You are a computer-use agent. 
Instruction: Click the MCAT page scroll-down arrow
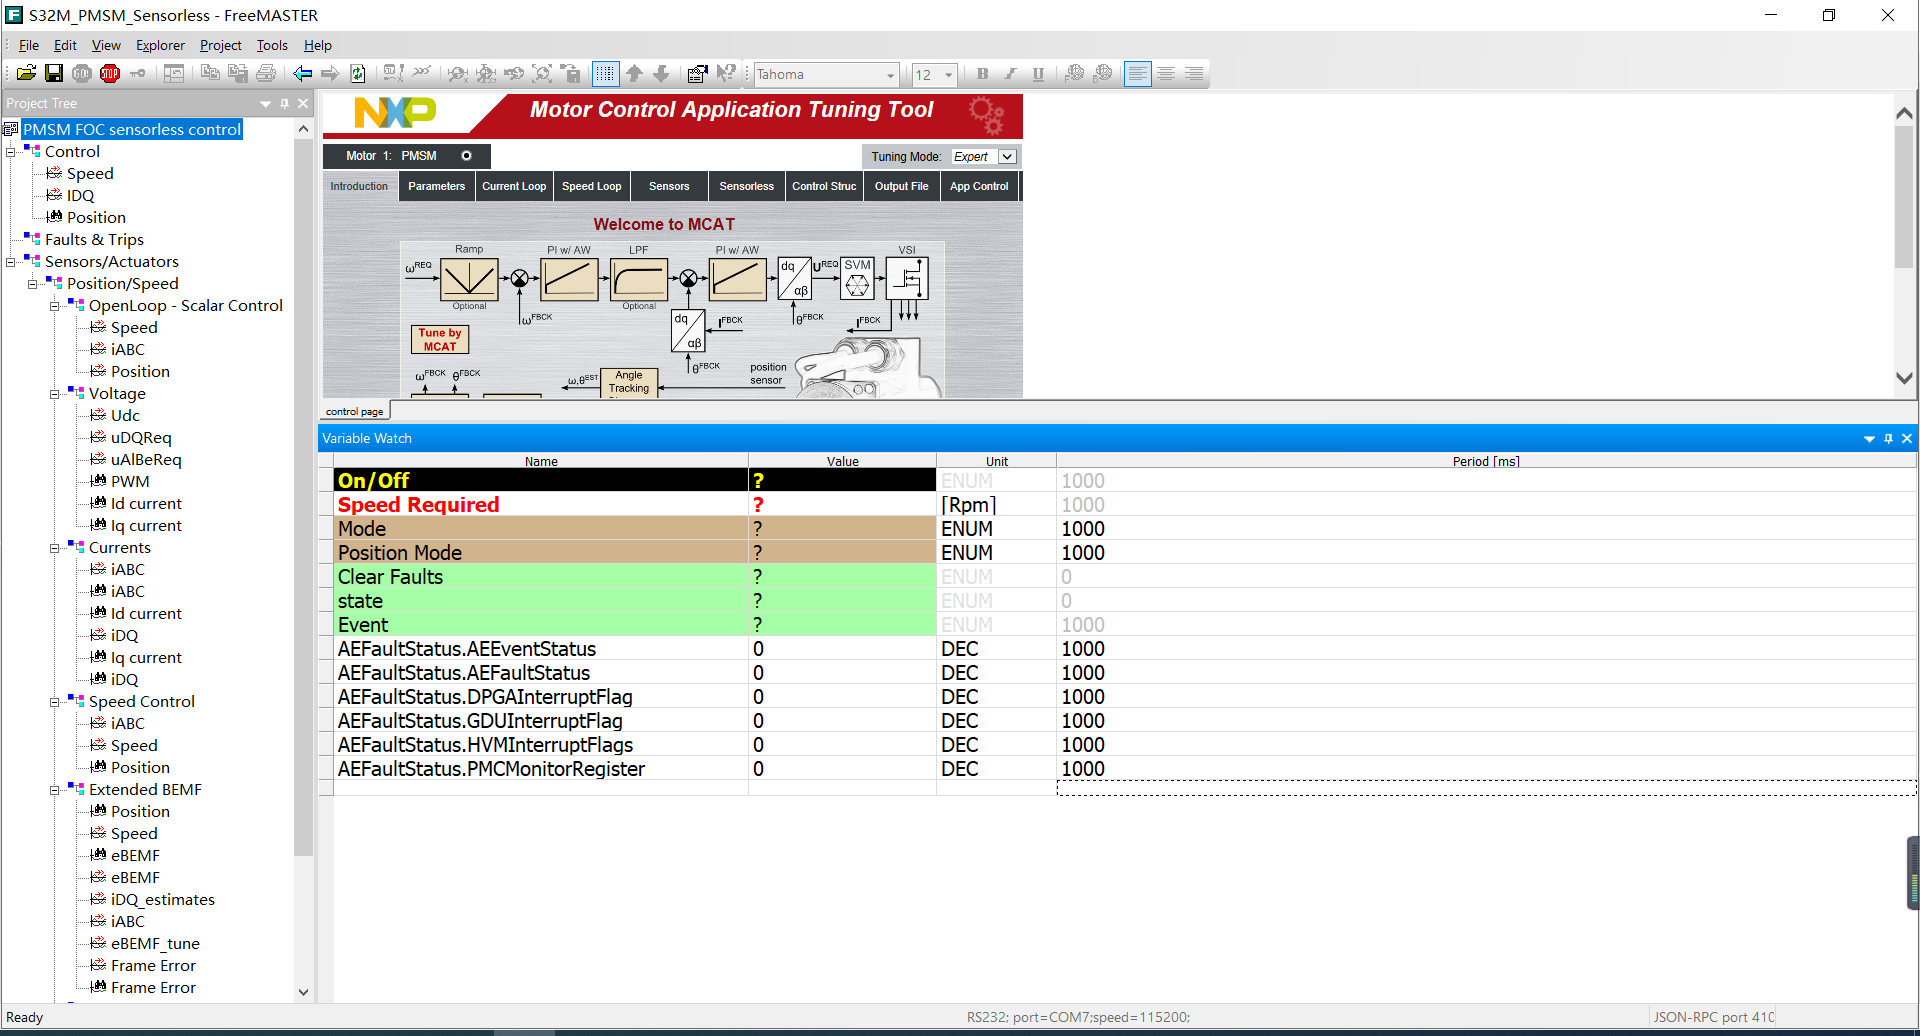1904,378
